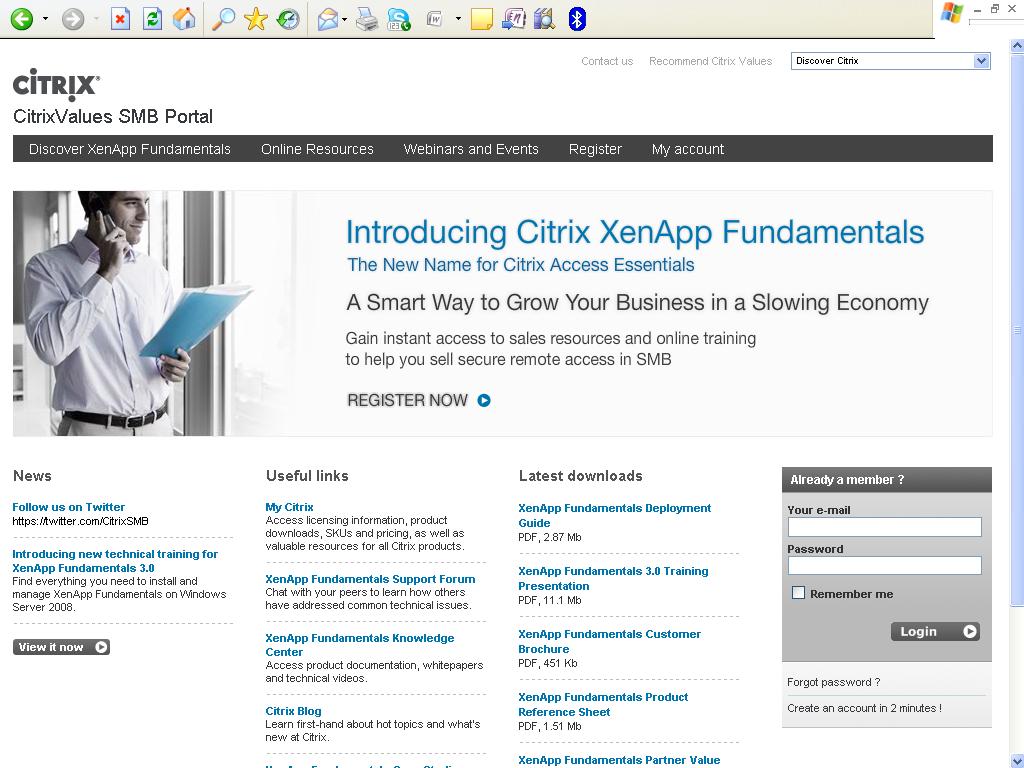The height and width of the screenshot is (768, 1024).
Task: Open the Online Resources menu item
Action: (x=317, y=149)
